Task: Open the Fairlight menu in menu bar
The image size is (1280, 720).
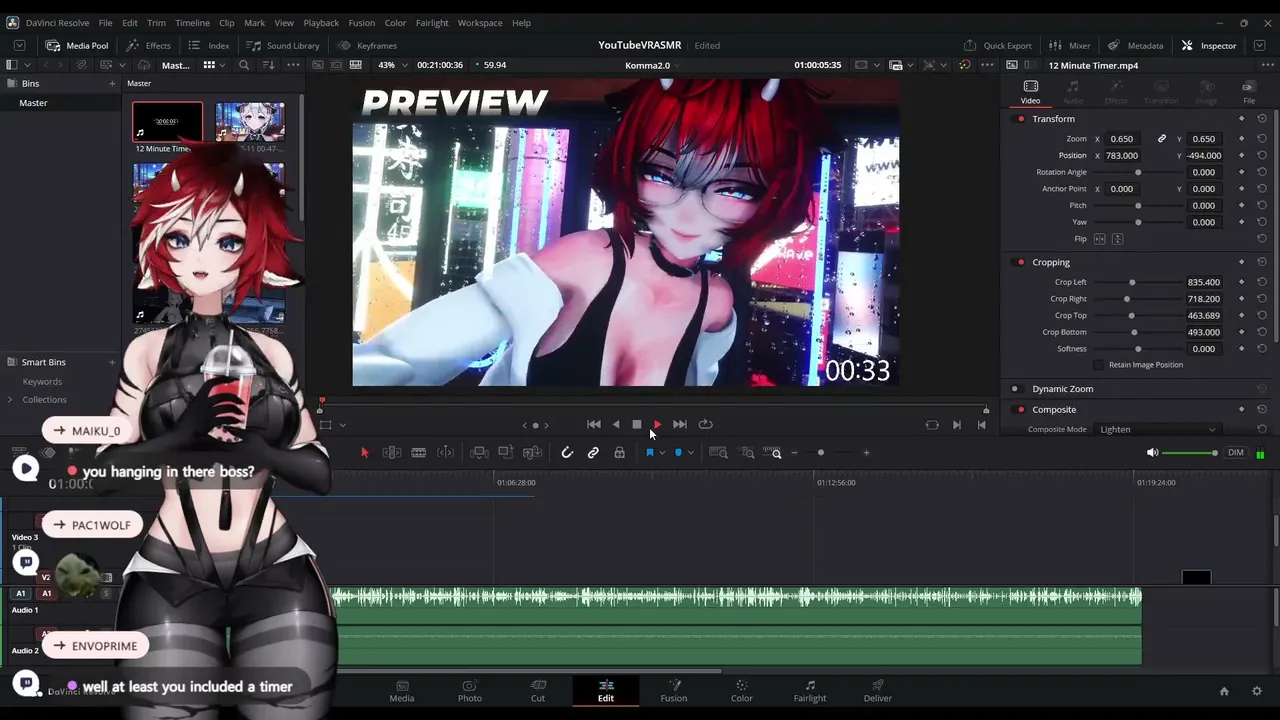Action: pyautogui.click(x=432, y=22)
